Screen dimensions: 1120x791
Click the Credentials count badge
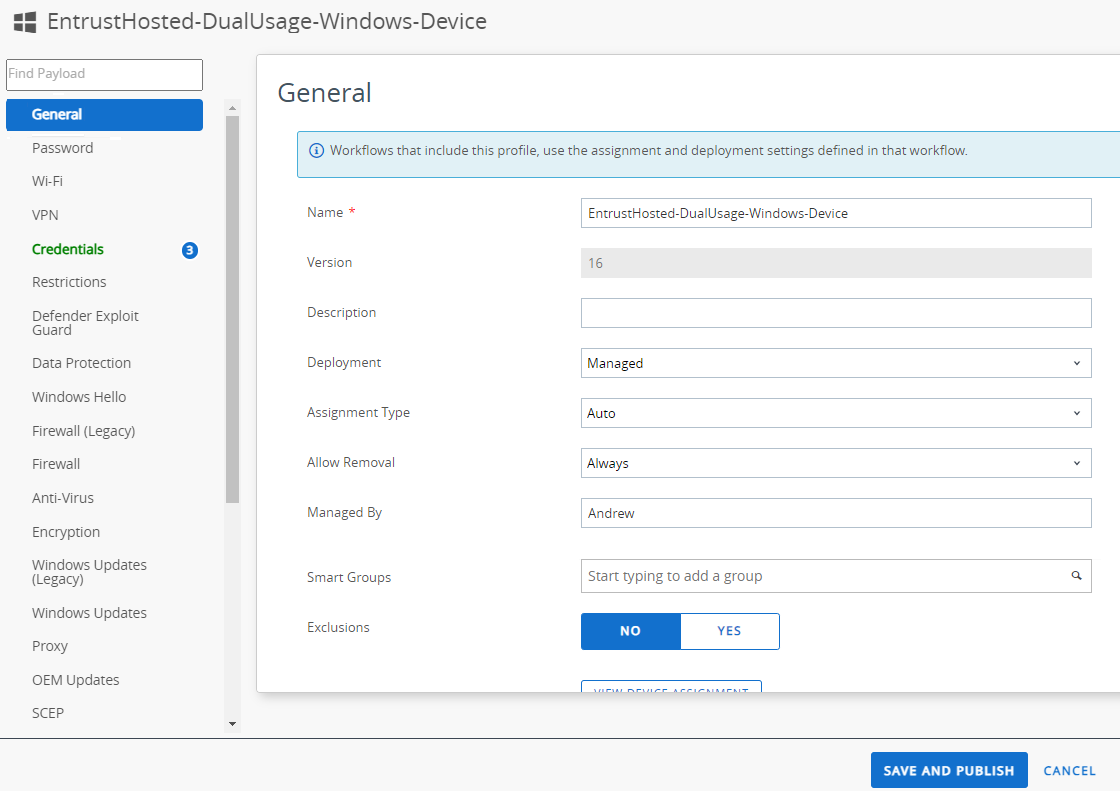coord(190,250)
